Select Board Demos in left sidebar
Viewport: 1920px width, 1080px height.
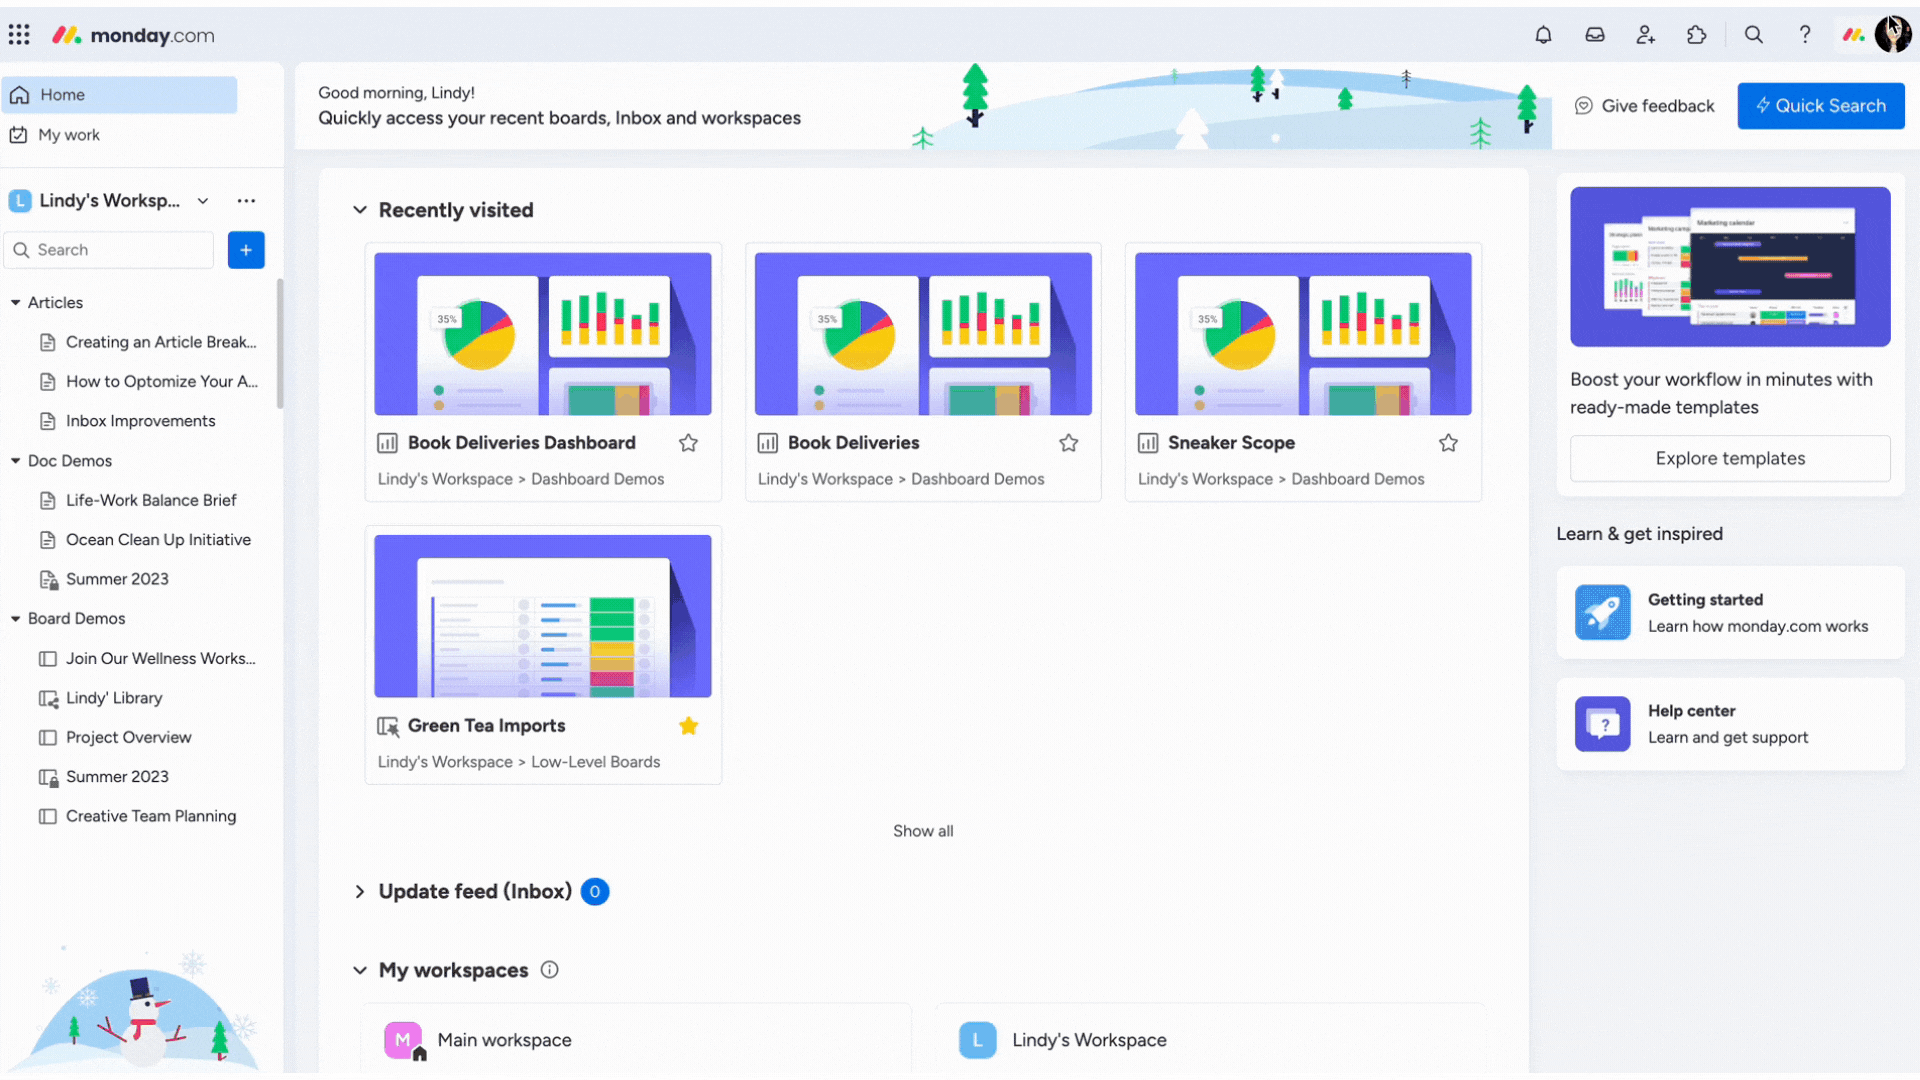(x=76, y=617)
